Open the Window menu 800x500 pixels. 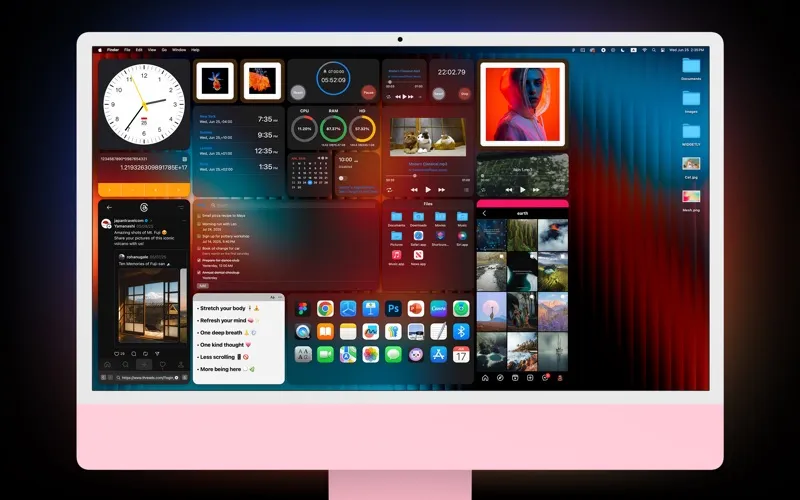tap(179, 50)
